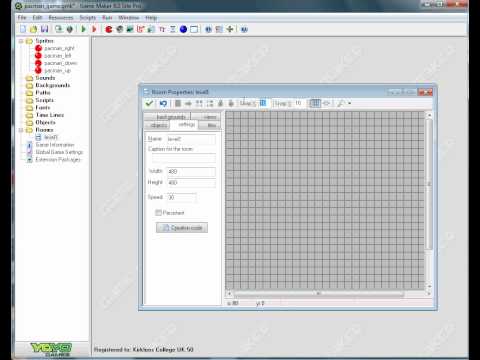Lock all instances in the room
The height and width of the screenshot is (360, 480).
pyautogui.click(x=220, y=103)
